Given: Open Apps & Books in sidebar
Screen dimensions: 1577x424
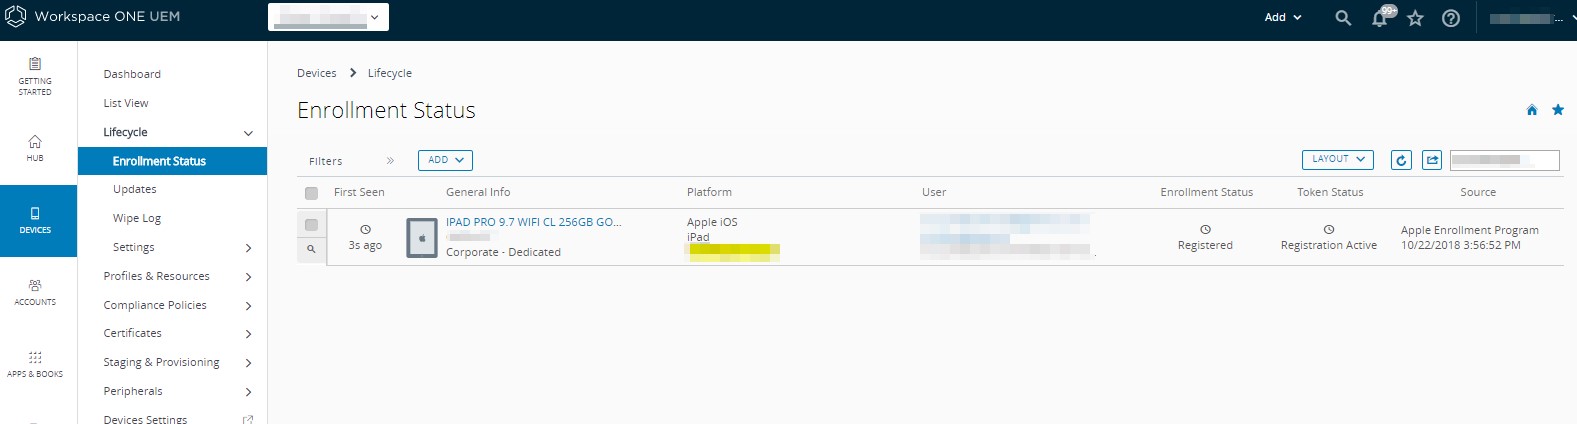Looking at the screenshot, I should pos(35,364).
